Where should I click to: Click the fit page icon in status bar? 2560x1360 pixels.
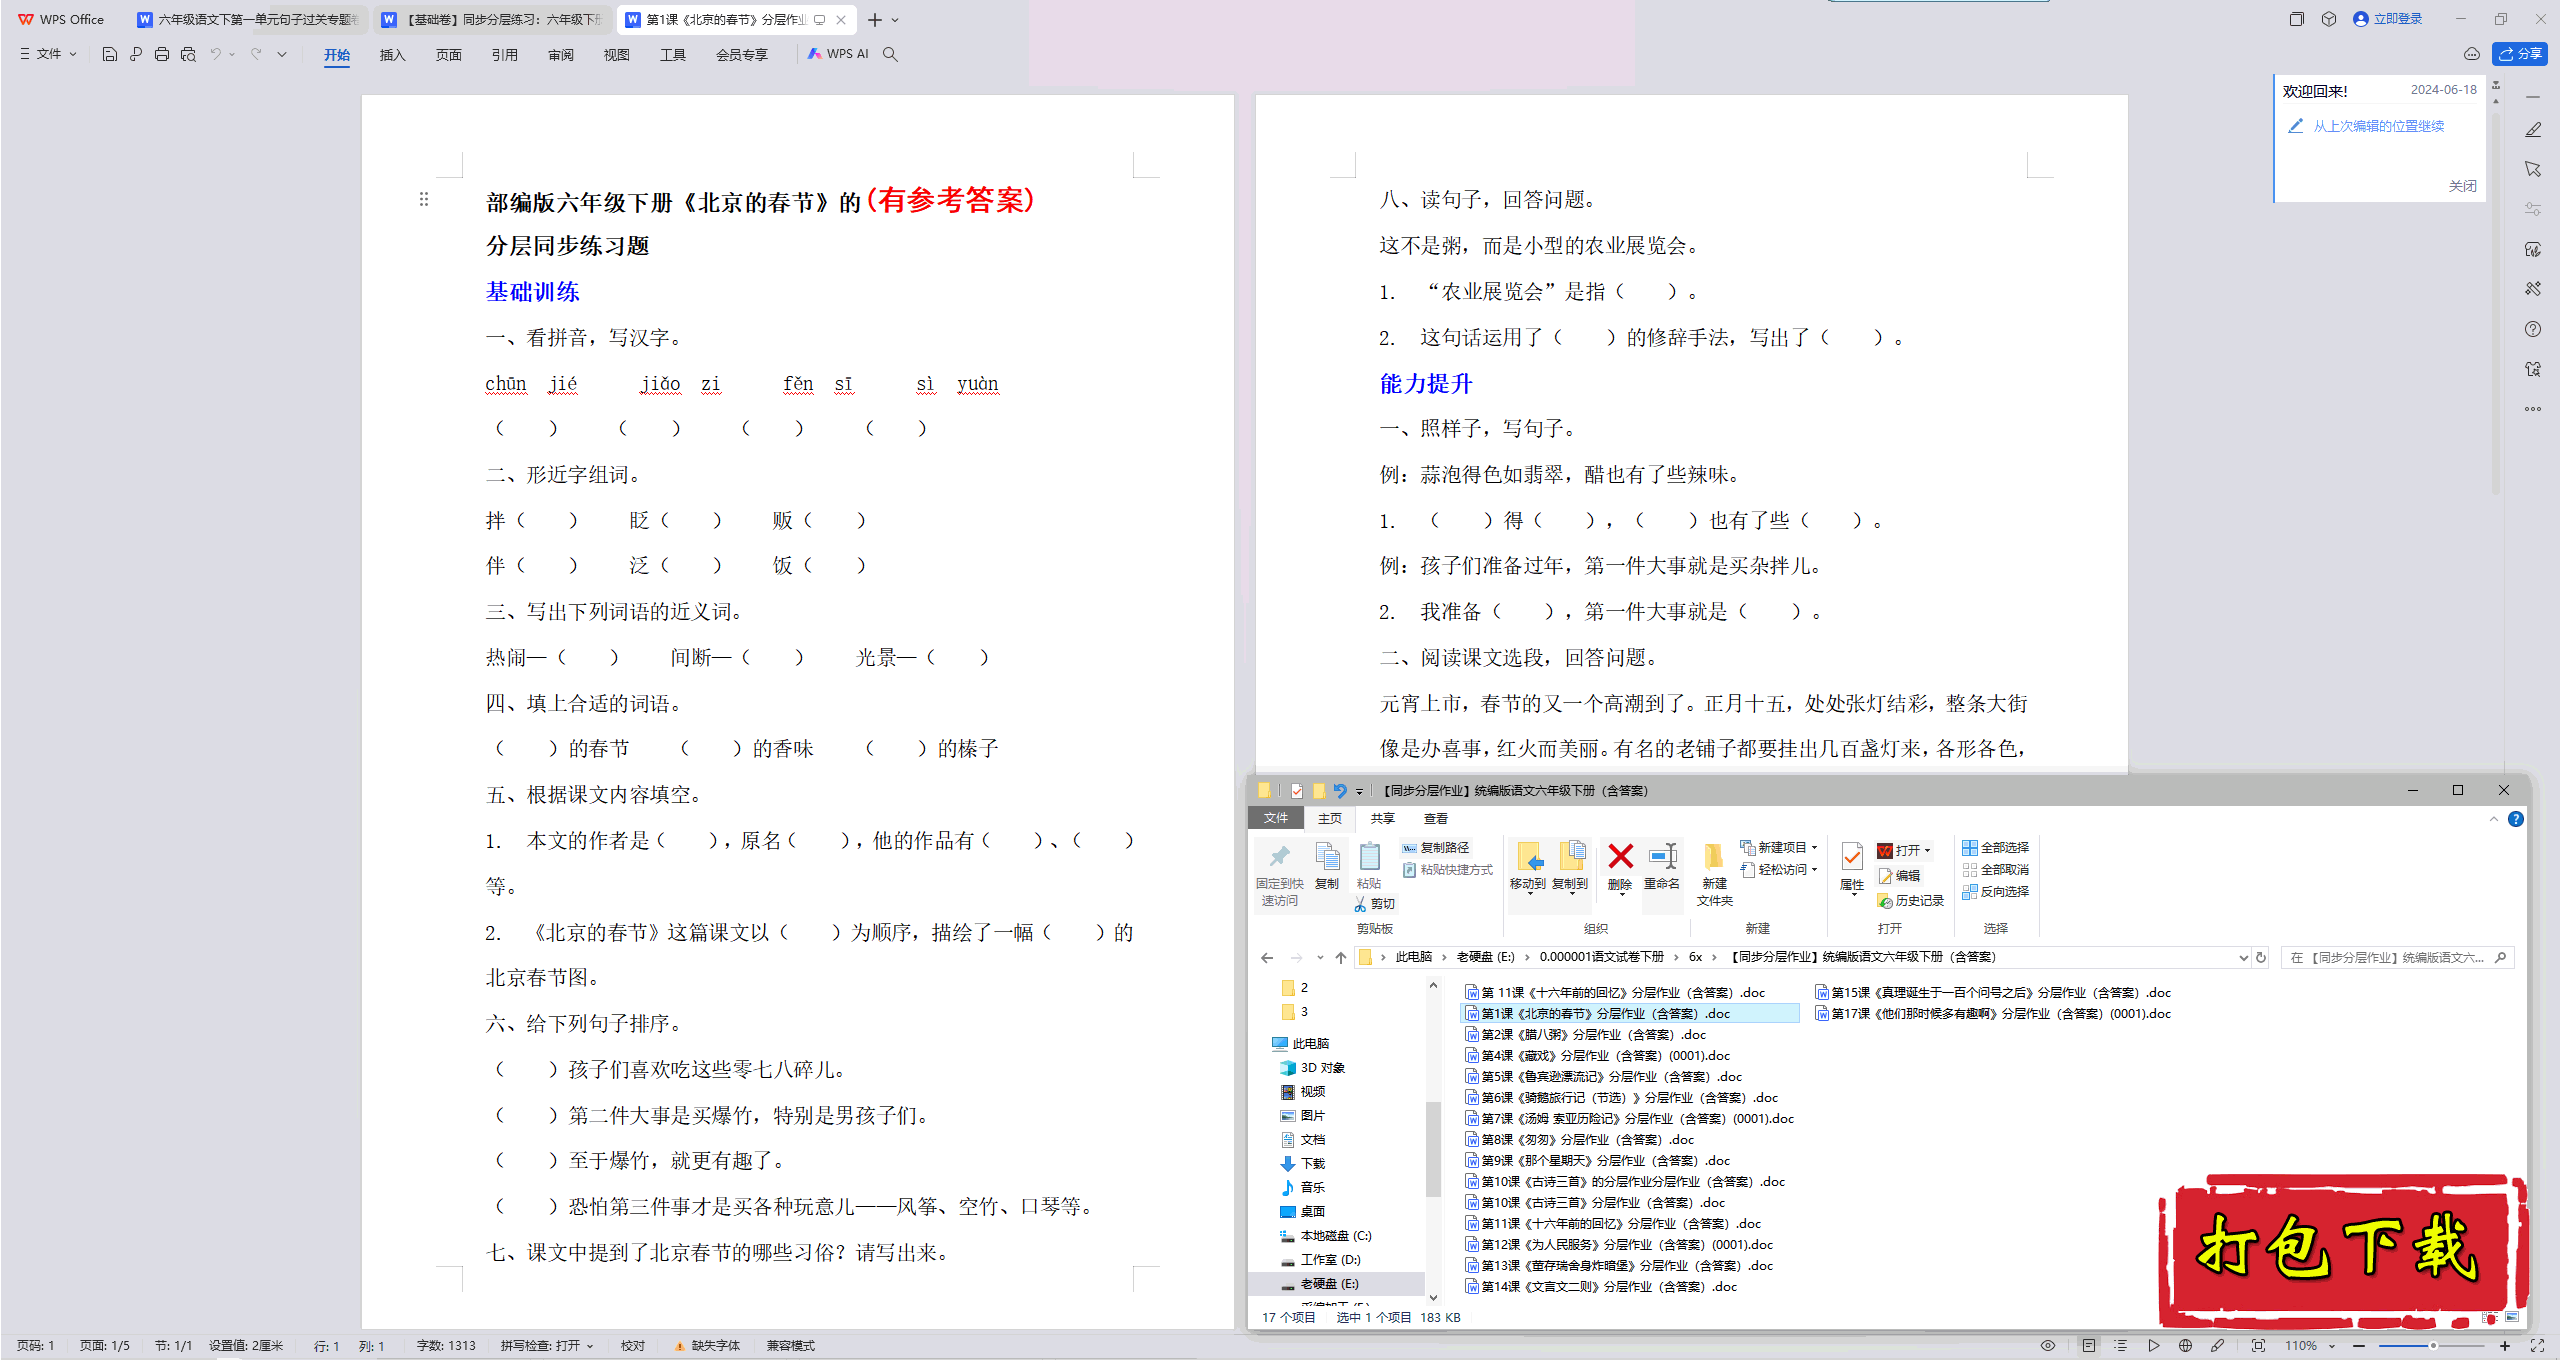[x=2258, y=1346]
